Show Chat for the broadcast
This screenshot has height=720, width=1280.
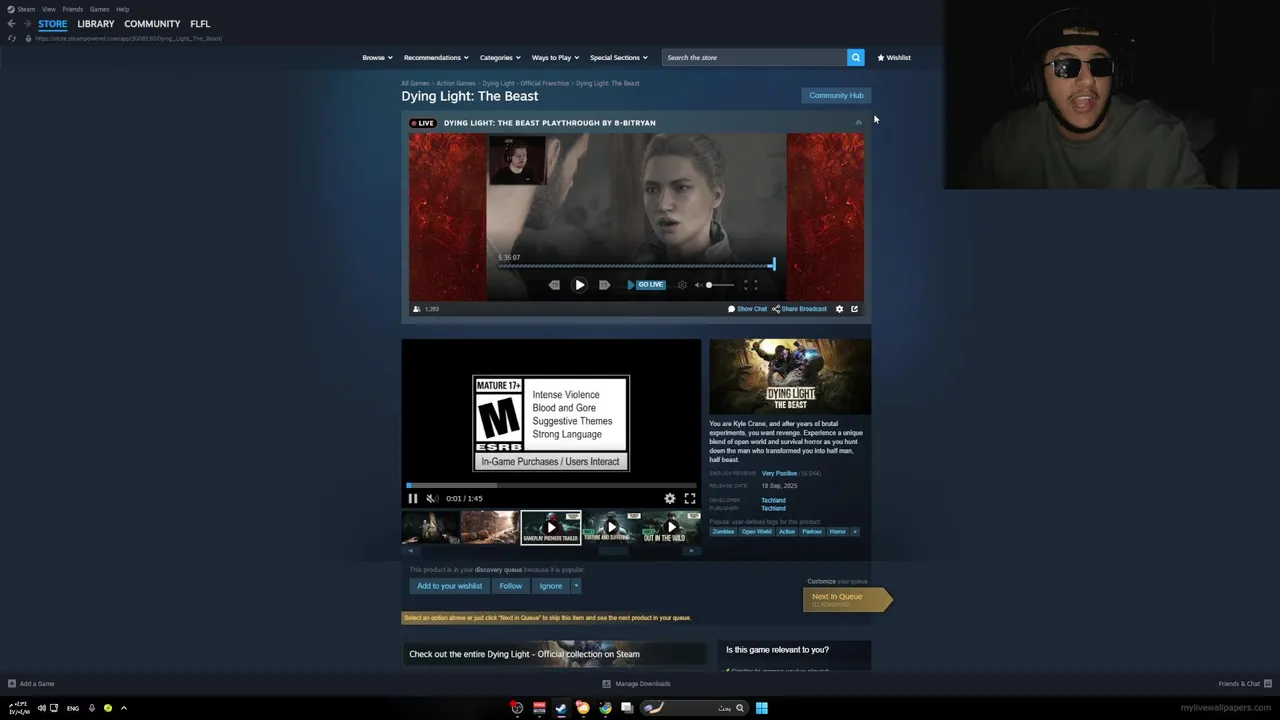pos(747,309)
